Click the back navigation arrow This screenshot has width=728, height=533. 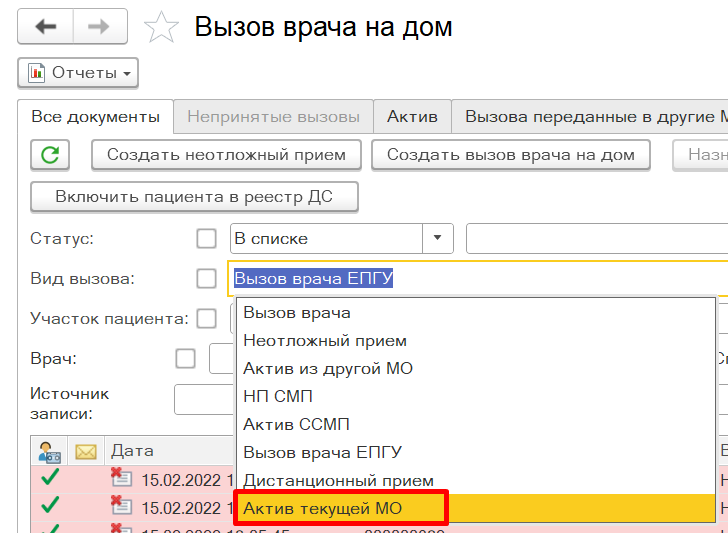coord(46,27)
